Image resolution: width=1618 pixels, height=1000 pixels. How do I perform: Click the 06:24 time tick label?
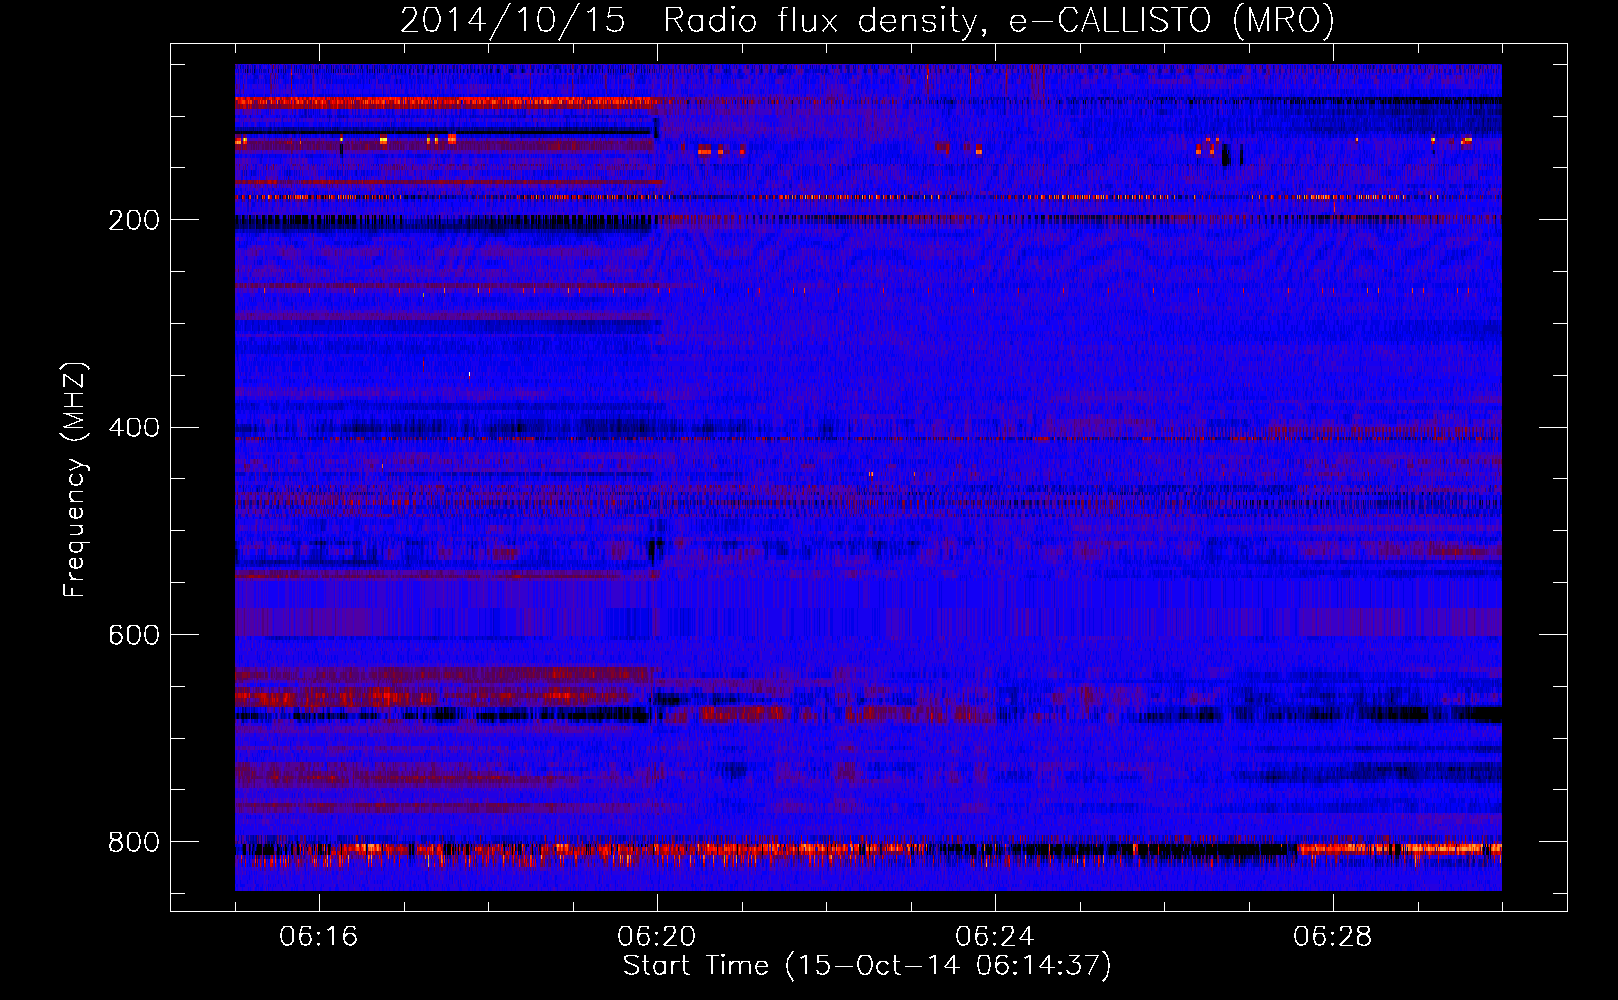995,937
